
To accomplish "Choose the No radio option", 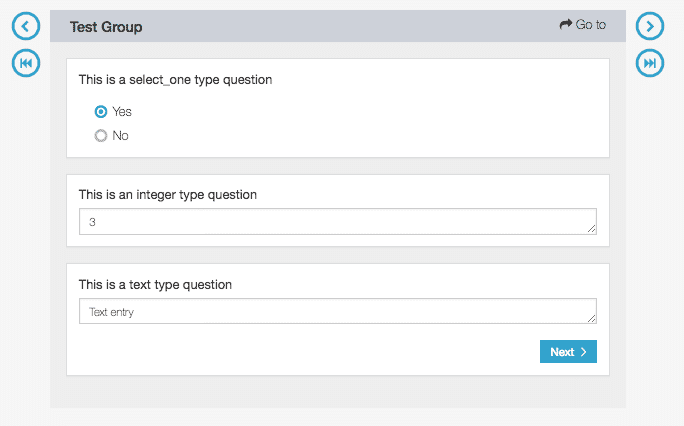I will [101, 136].
